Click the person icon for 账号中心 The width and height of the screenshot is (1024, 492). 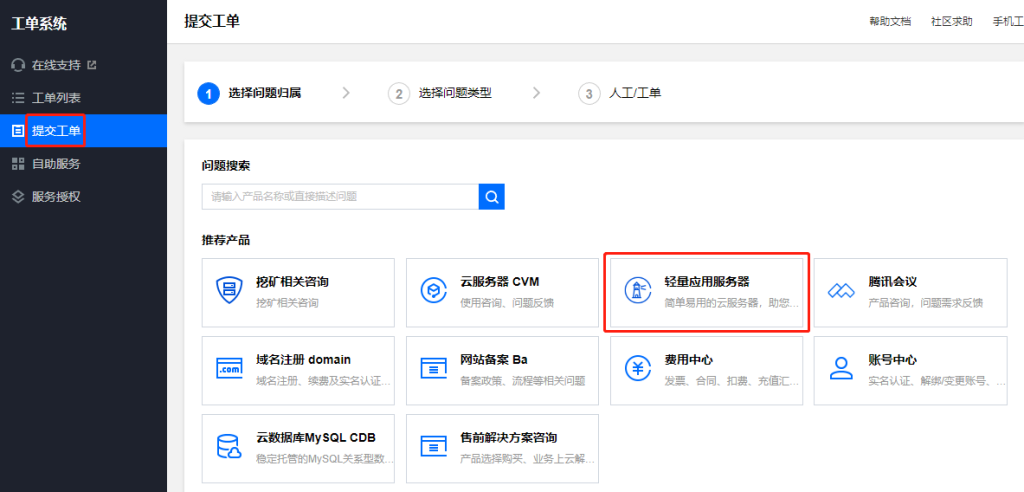click(x=840, y=369)
